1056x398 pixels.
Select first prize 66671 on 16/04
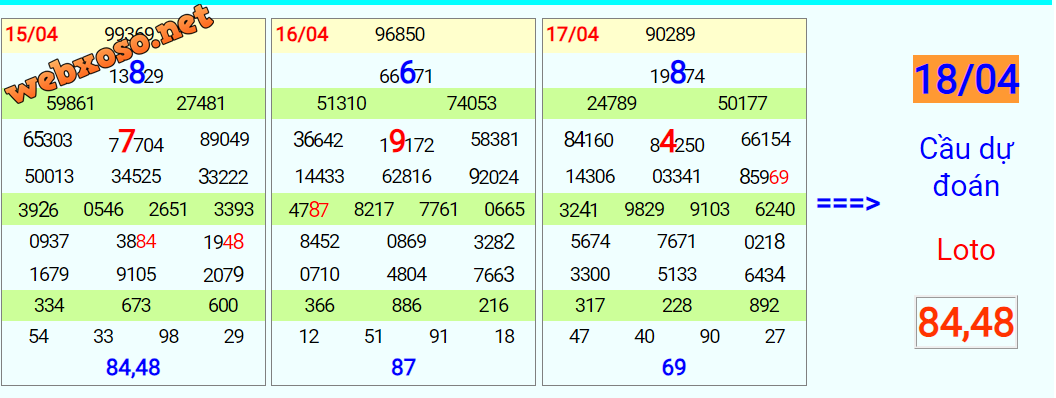[x=406, y=74]
